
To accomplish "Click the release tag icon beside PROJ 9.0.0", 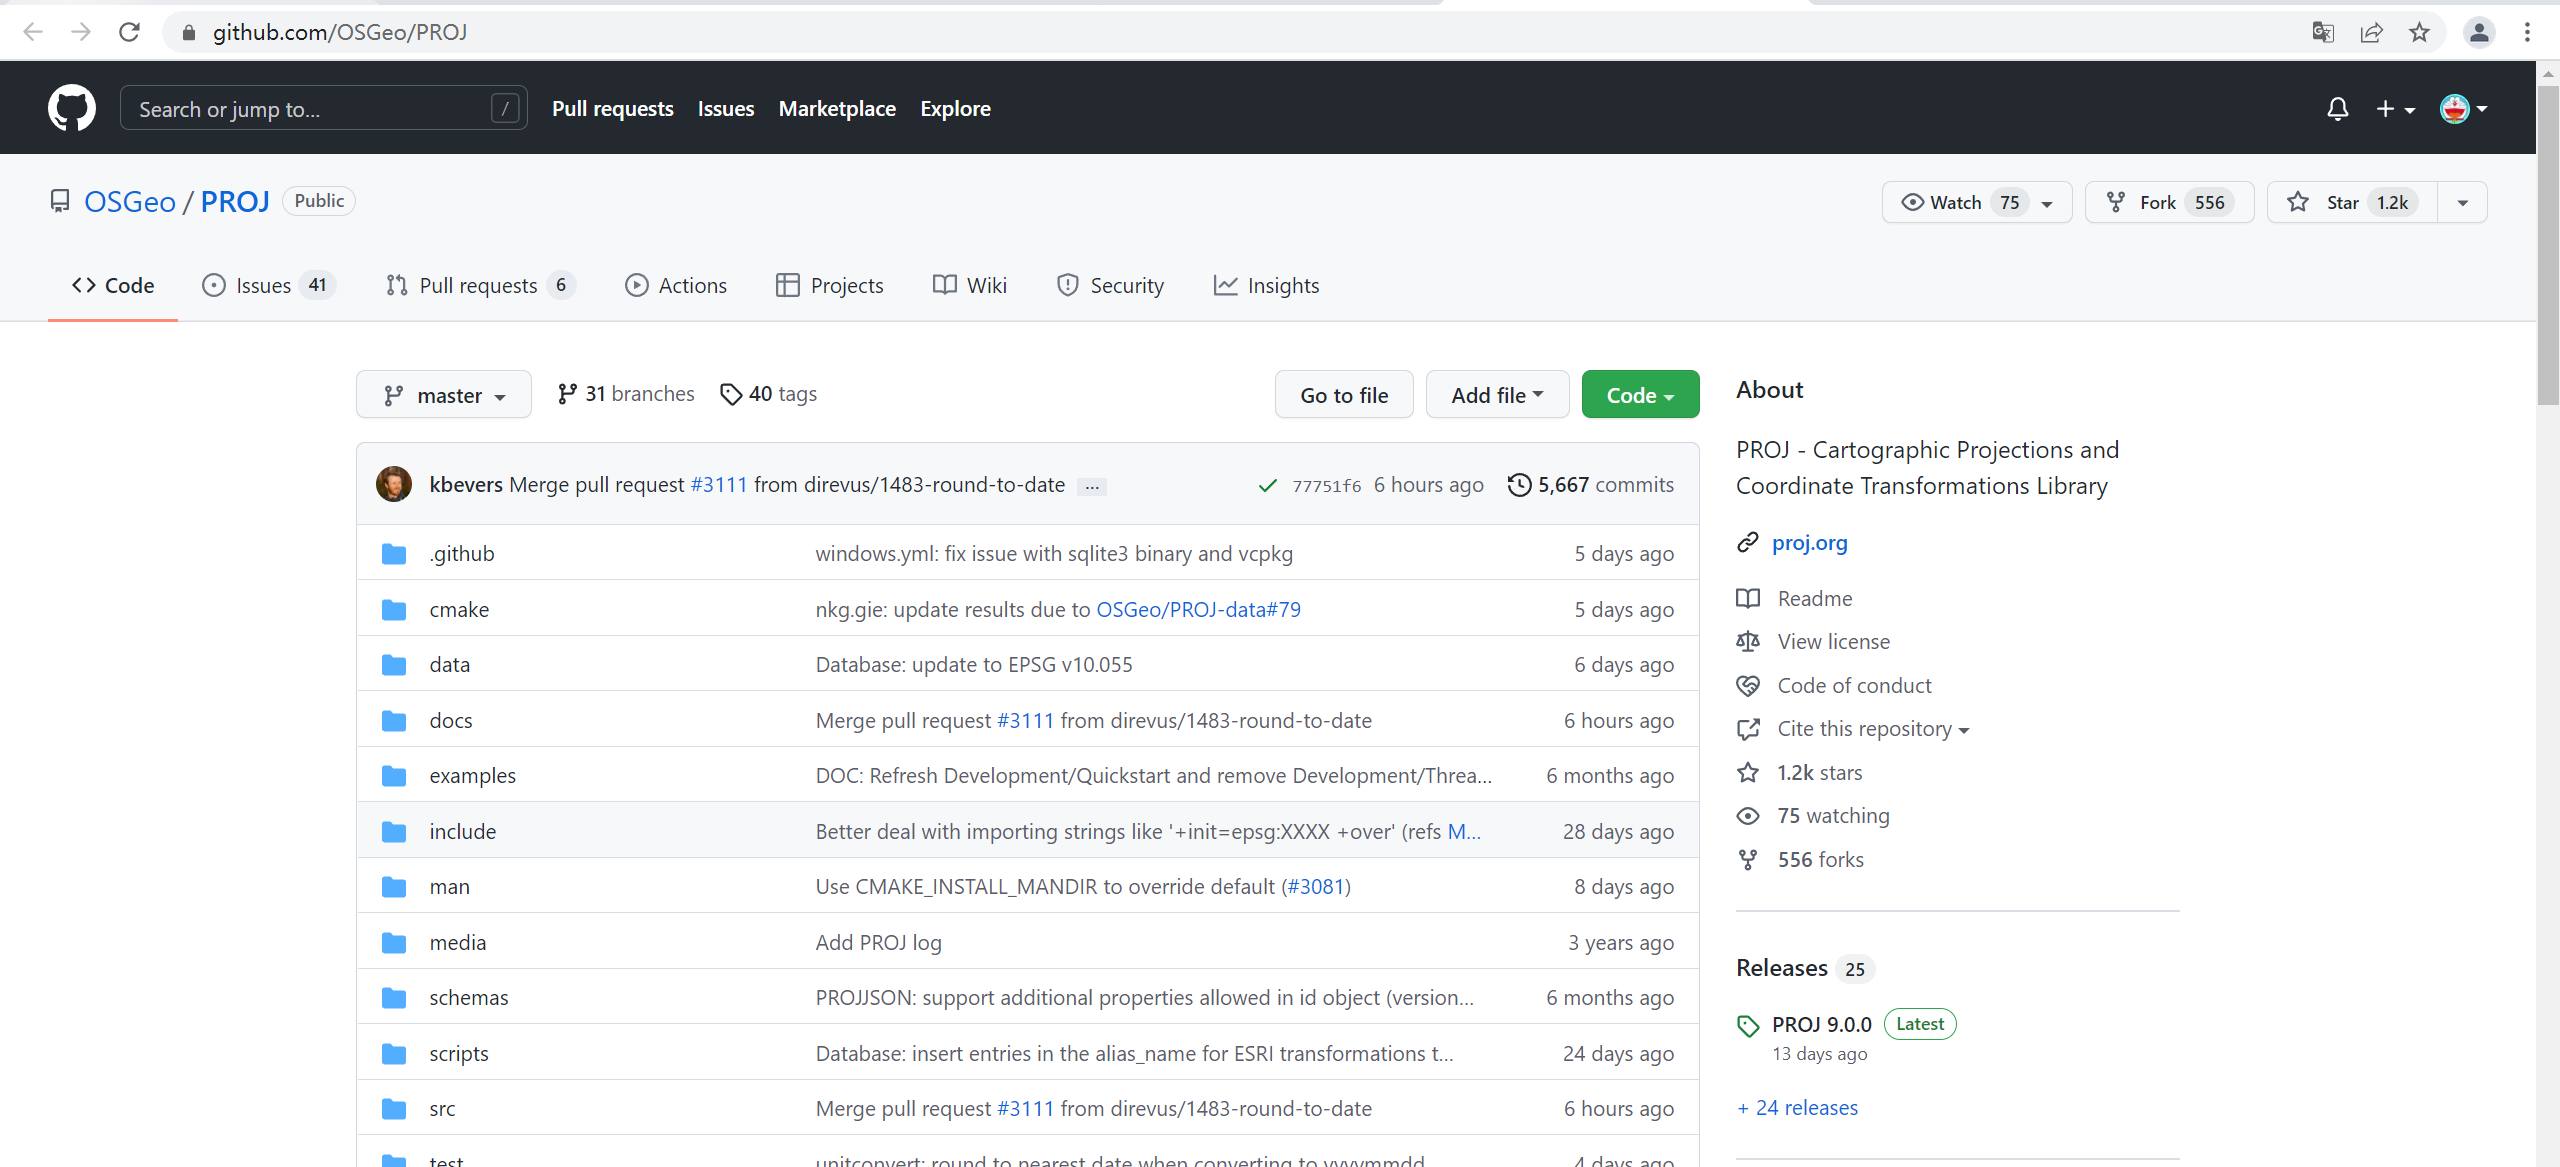I will point(1748,1026).
